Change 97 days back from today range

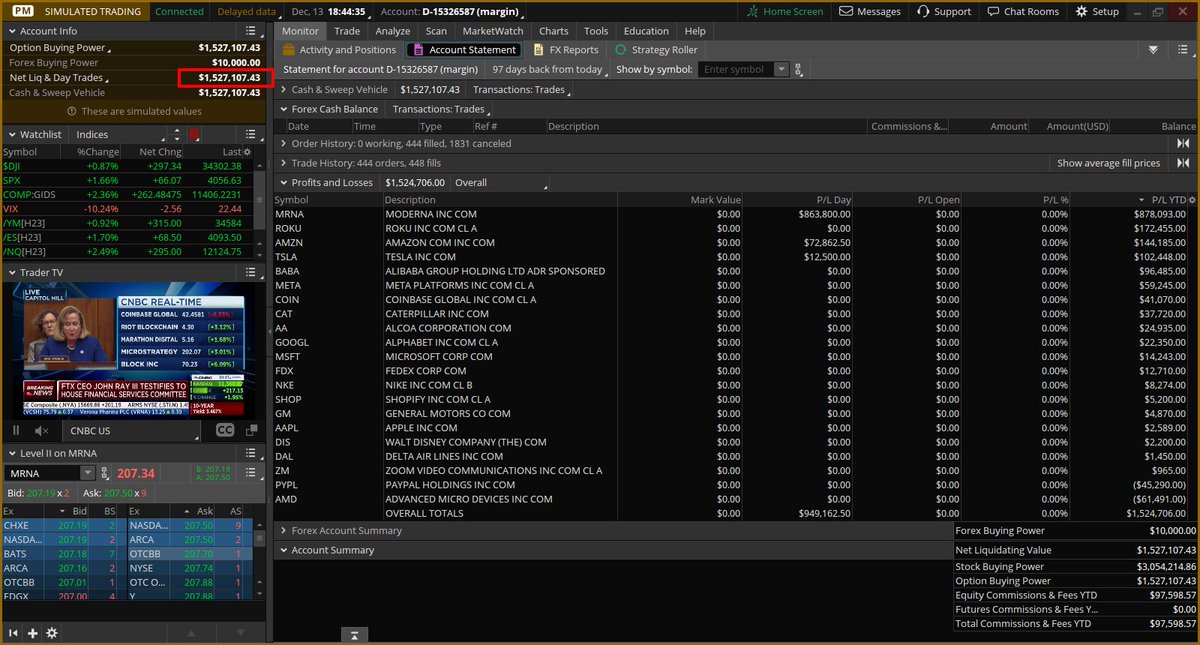(x=549, y=70)
